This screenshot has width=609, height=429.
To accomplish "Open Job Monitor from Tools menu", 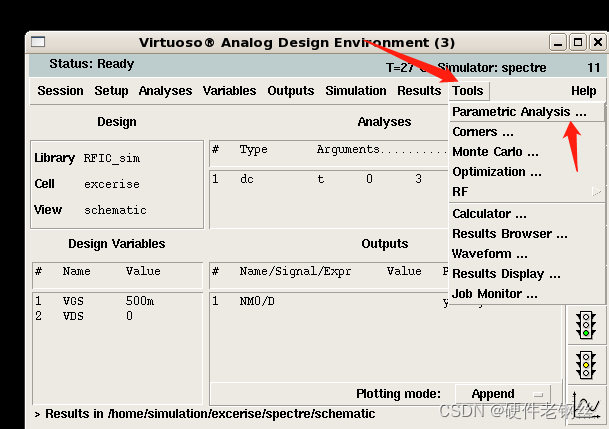I will (526, 294).
